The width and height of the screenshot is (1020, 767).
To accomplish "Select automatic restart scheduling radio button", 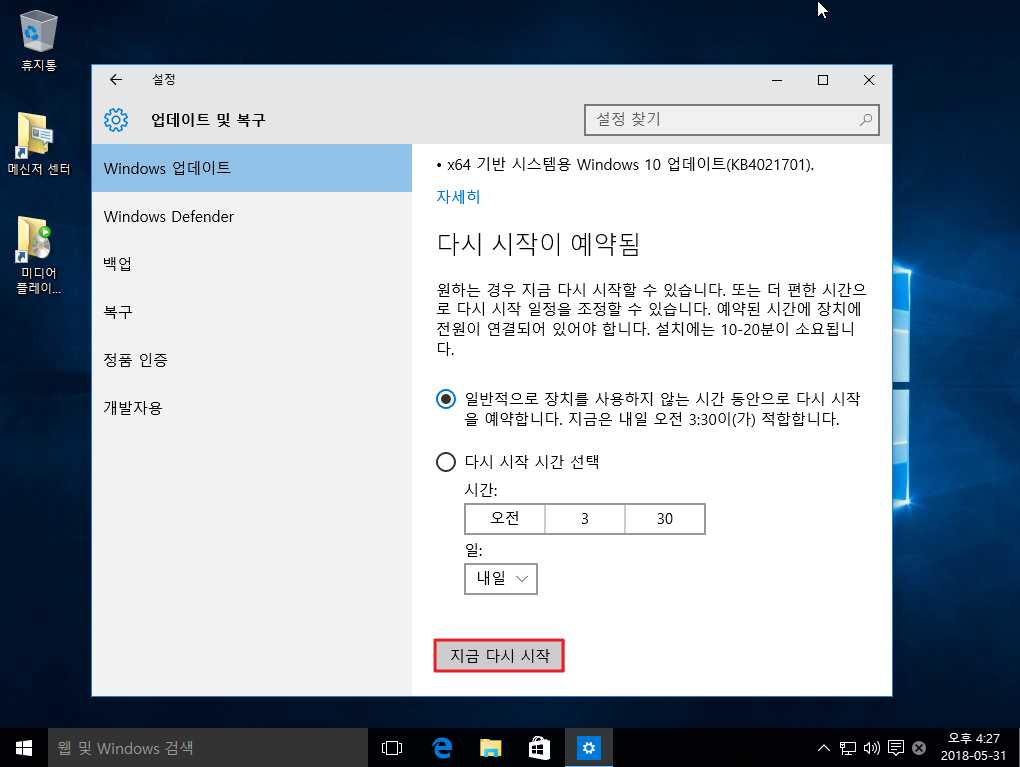I will (x=446, y=399).
